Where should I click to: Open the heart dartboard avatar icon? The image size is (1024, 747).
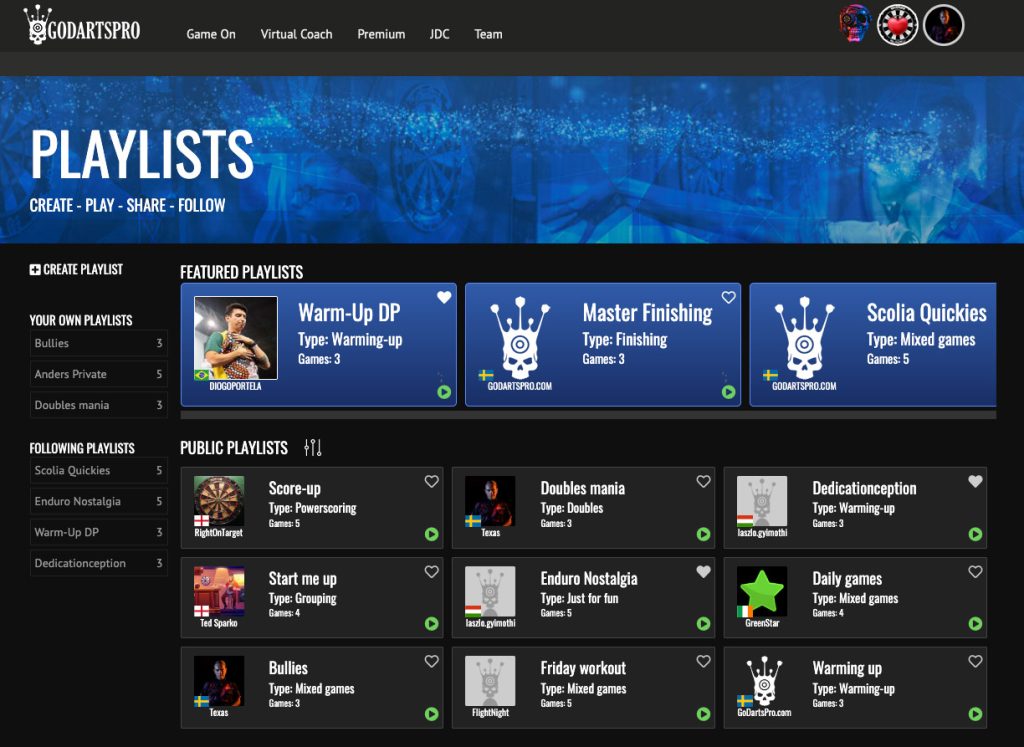897,25
